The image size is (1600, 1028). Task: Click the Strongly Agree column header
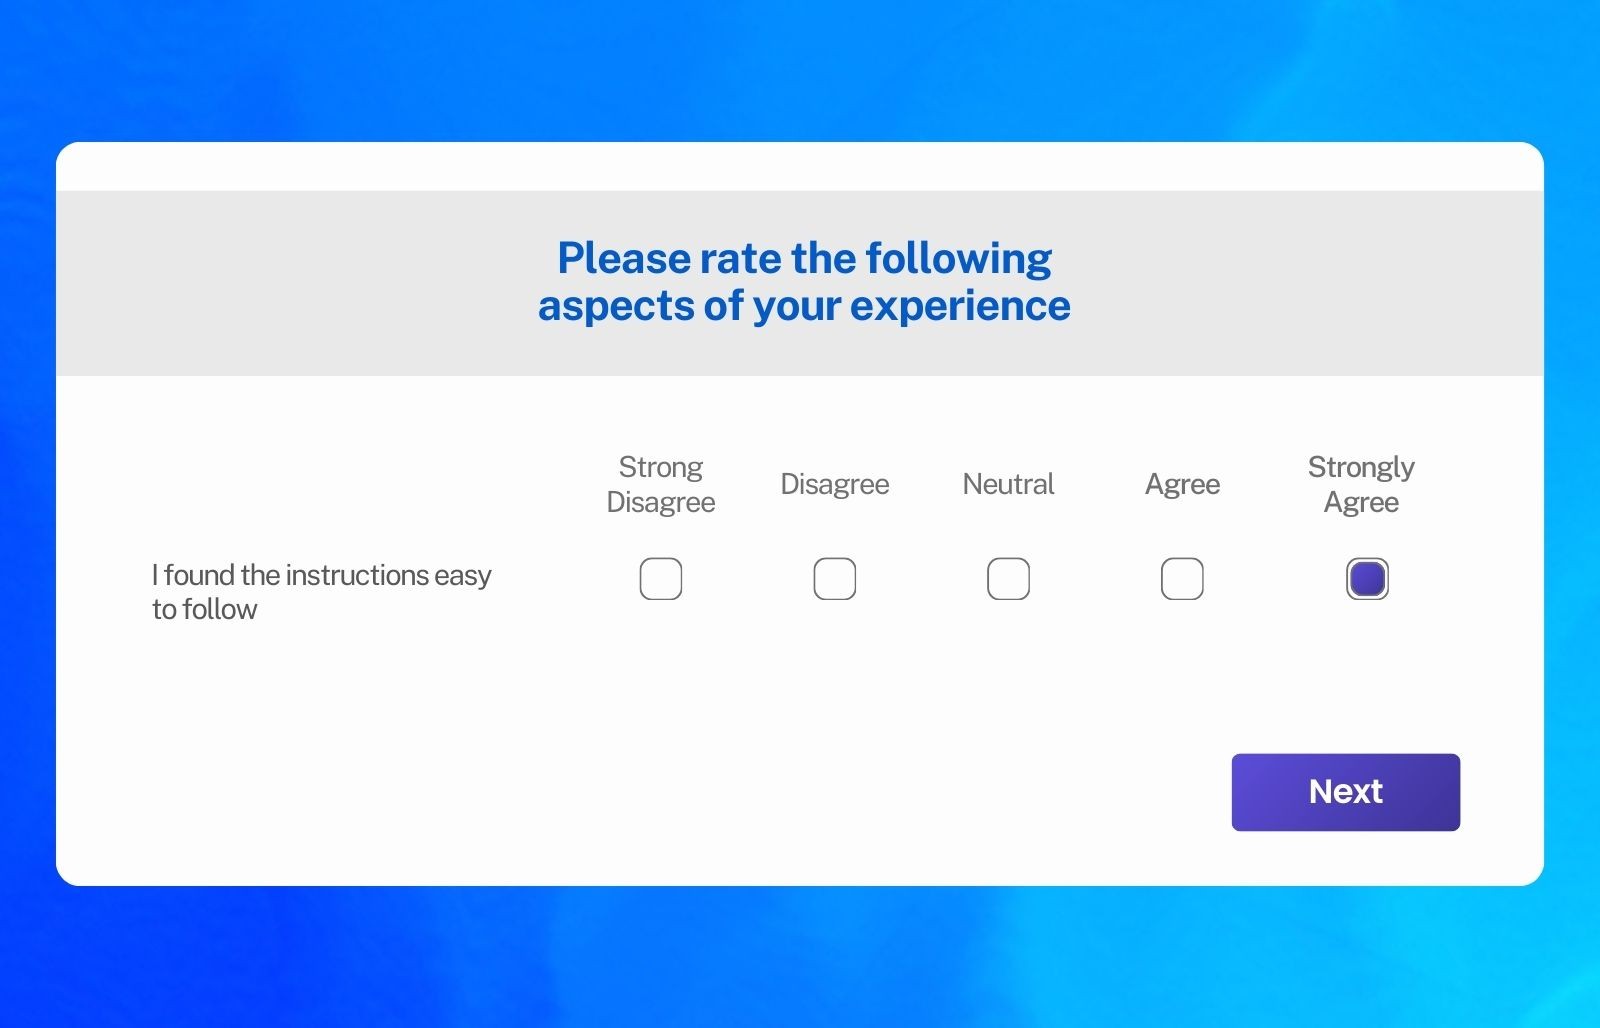point(1361,484)
